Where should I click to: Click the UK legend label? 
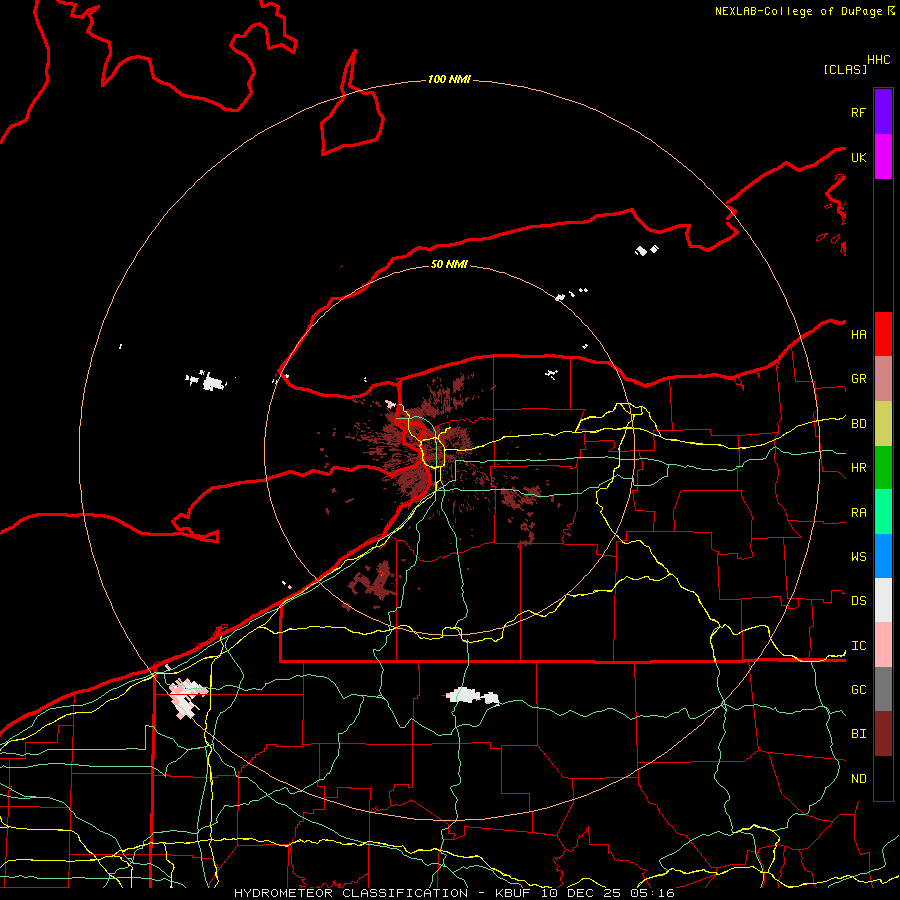[x=858, y=157]
